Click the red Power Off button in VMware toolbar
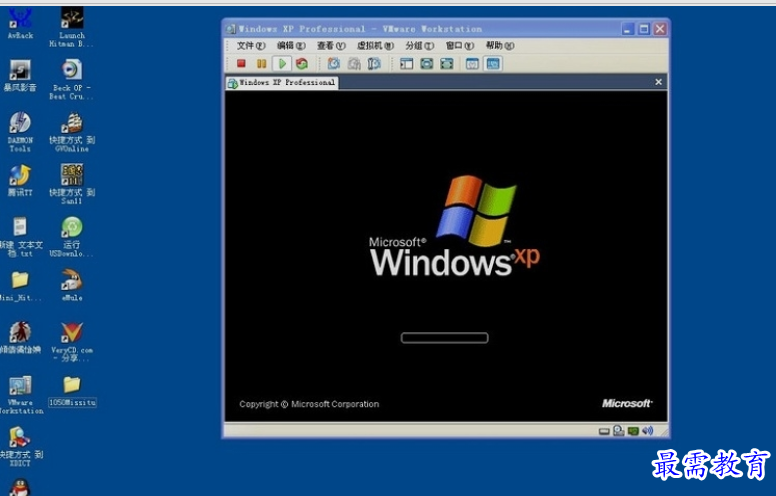This screenshot has width=776, height=496. coord(241,63)
